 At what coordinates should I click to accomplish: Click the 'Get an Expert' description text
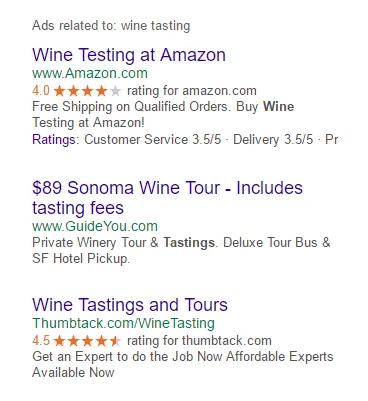pos(183,364)
